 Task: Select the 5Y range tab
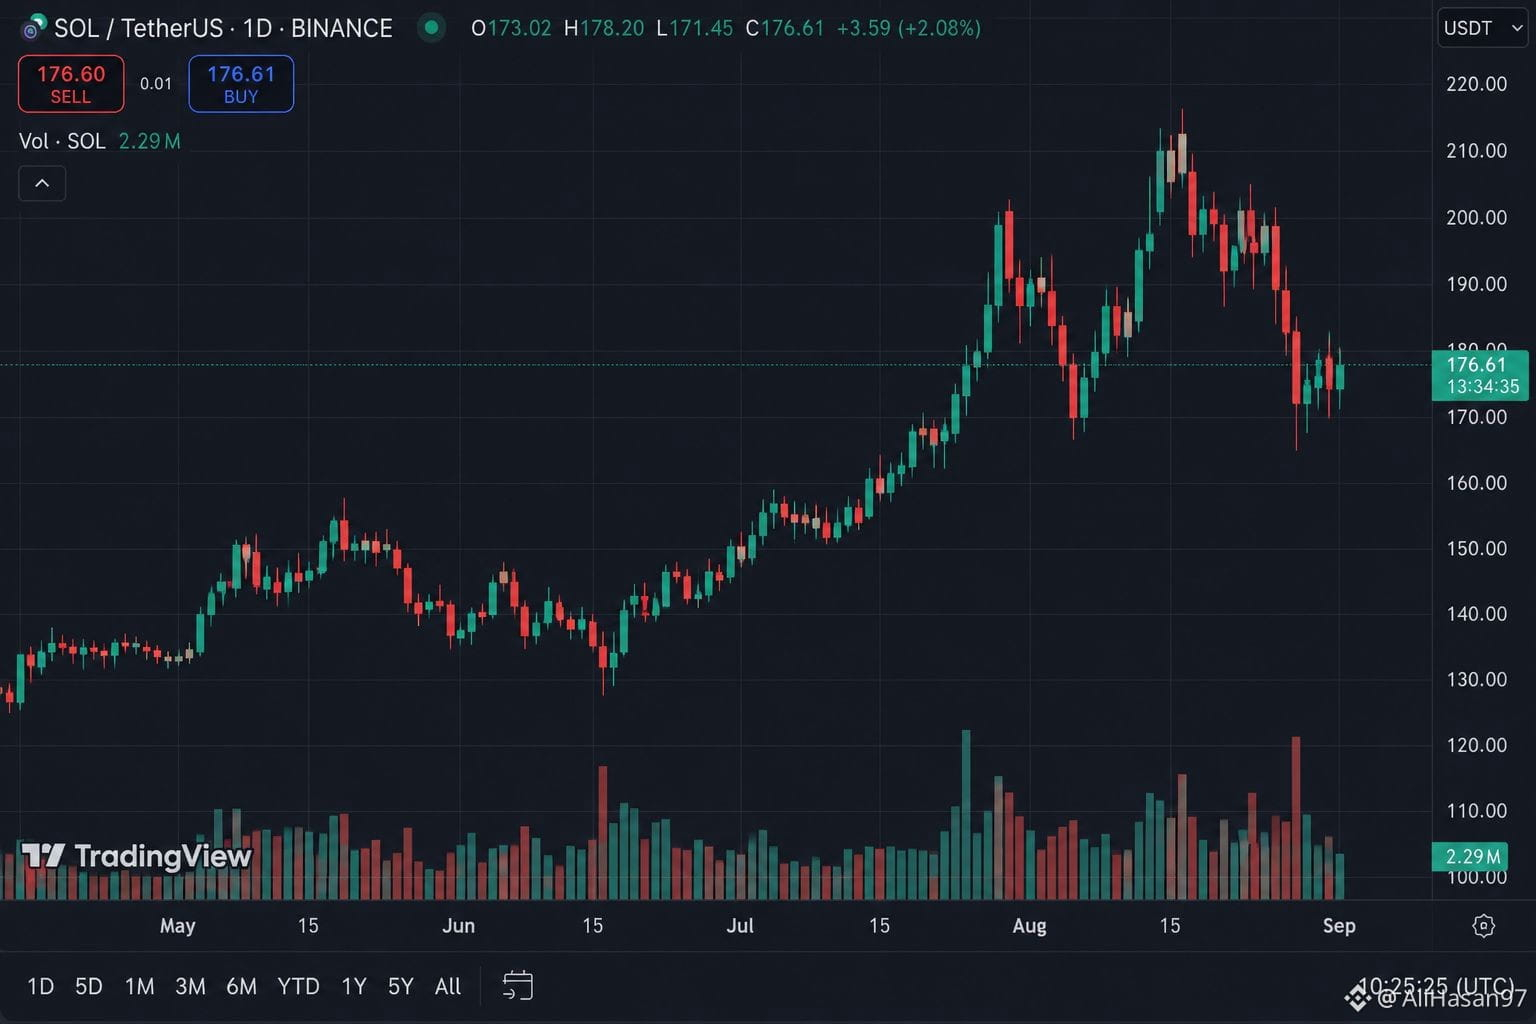click(x=400, y=987)
